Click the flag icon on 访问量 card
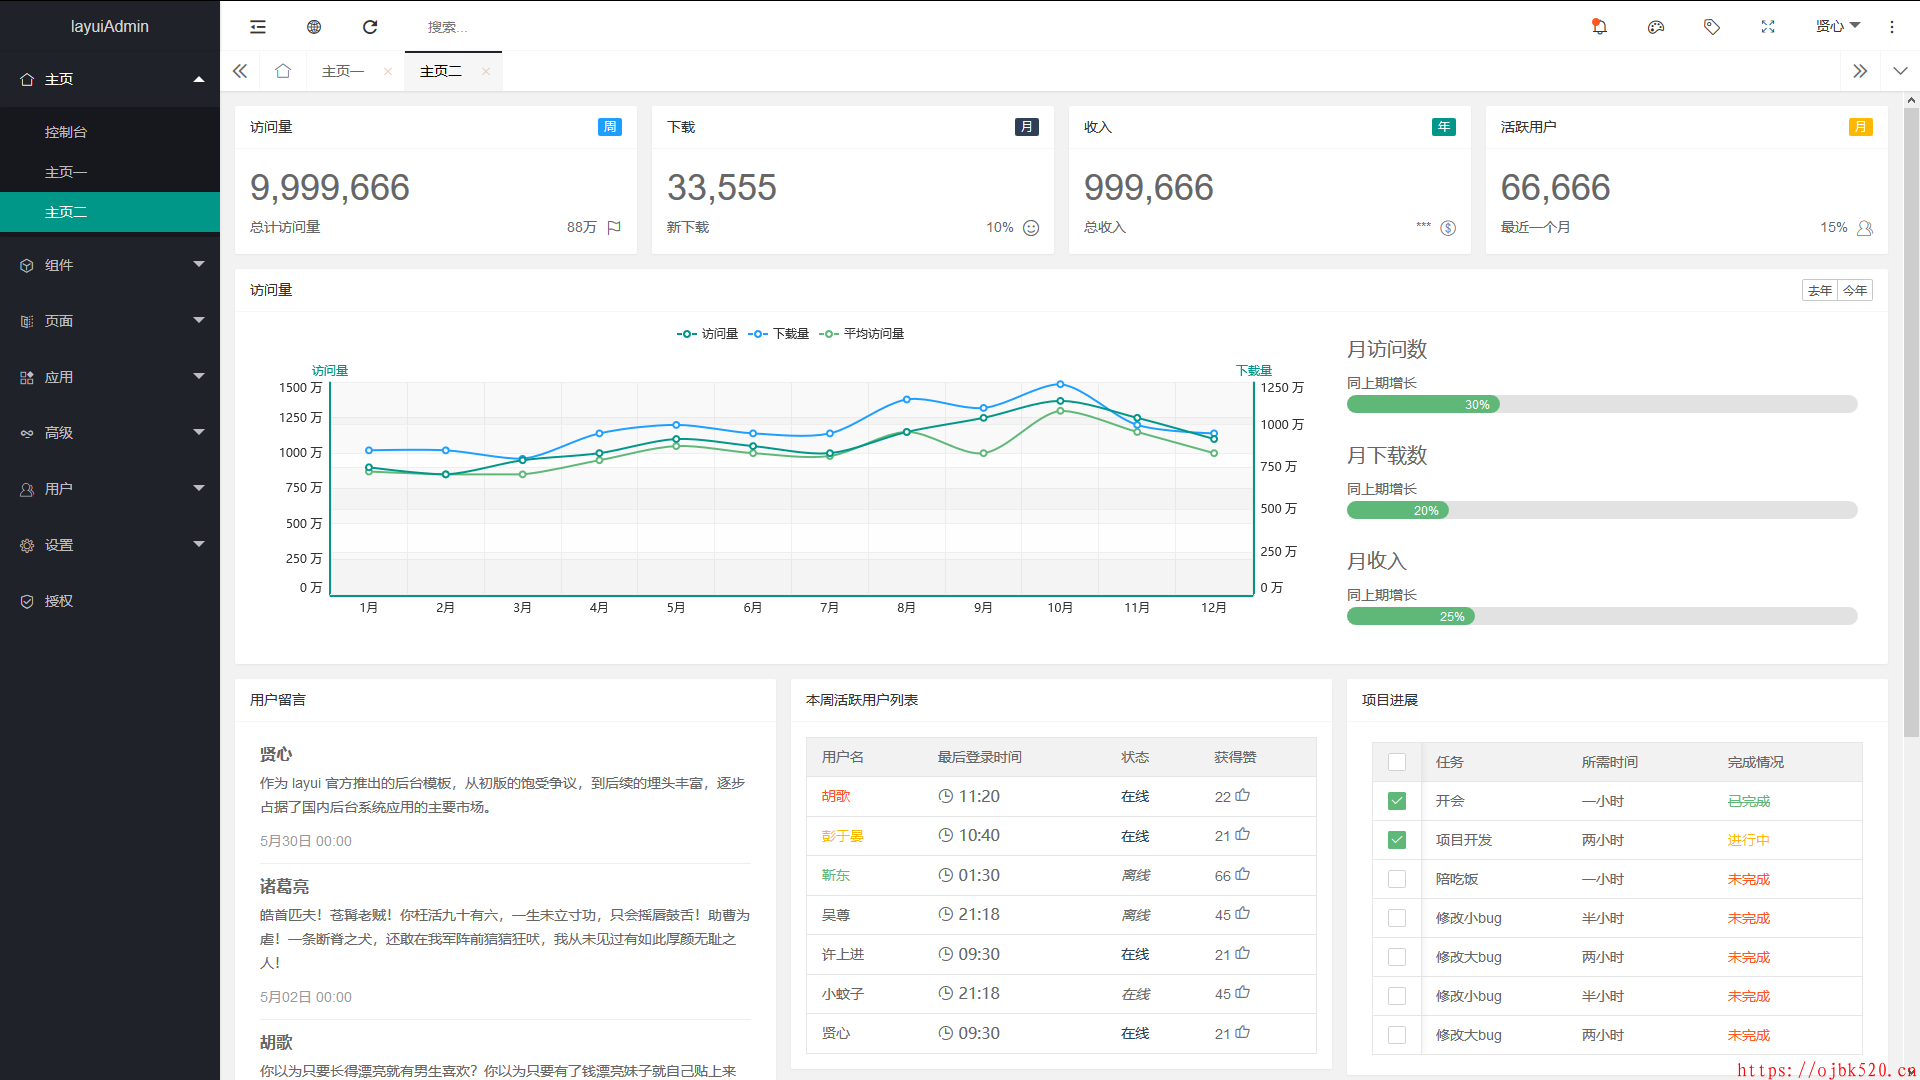This screenshot has height=1080, width=1920. pyautogui.click(x=614, y=228)
